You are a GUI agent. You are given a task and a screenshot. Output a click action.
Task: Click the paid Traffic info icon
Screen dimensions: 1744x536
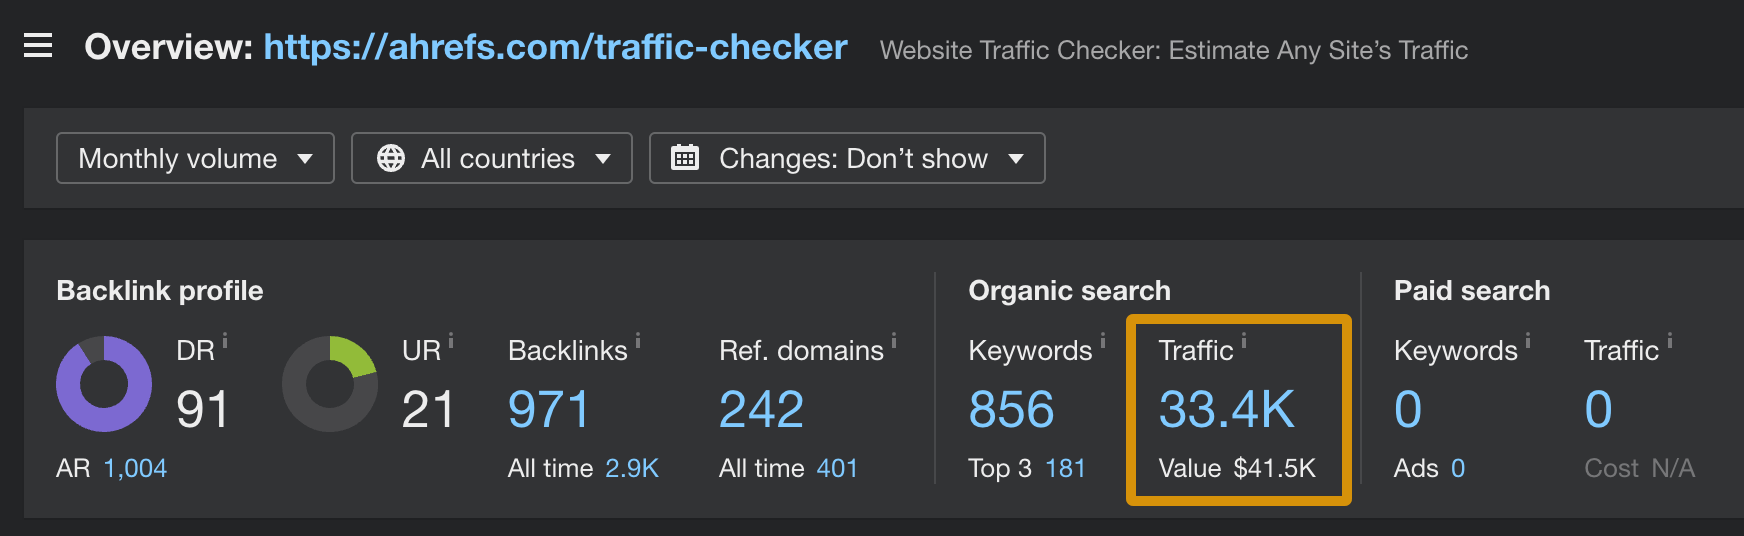1670,340
